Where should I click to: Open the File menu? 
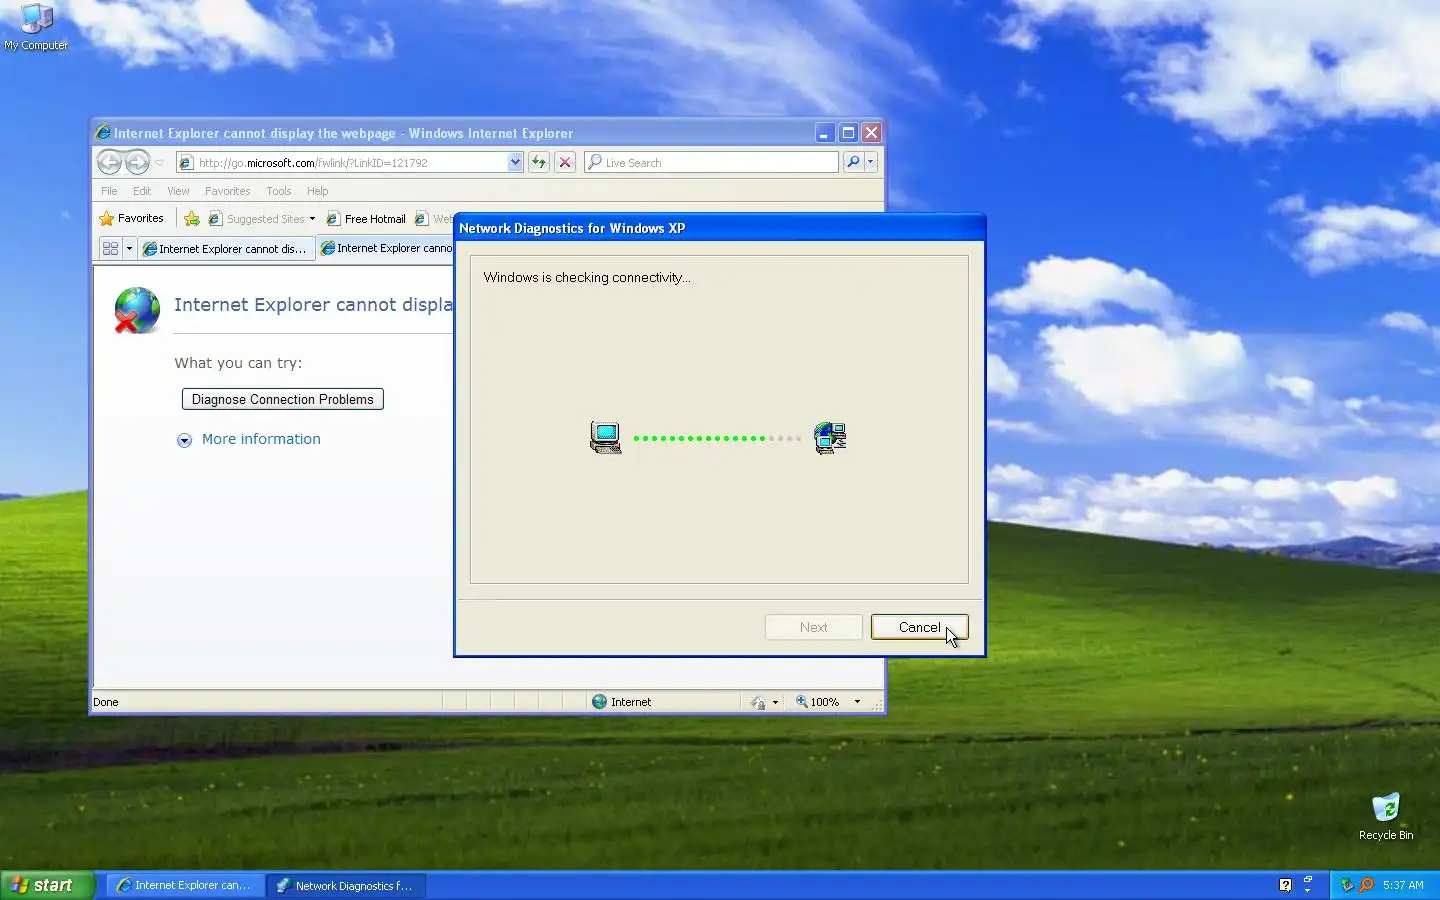coord(109,191)
